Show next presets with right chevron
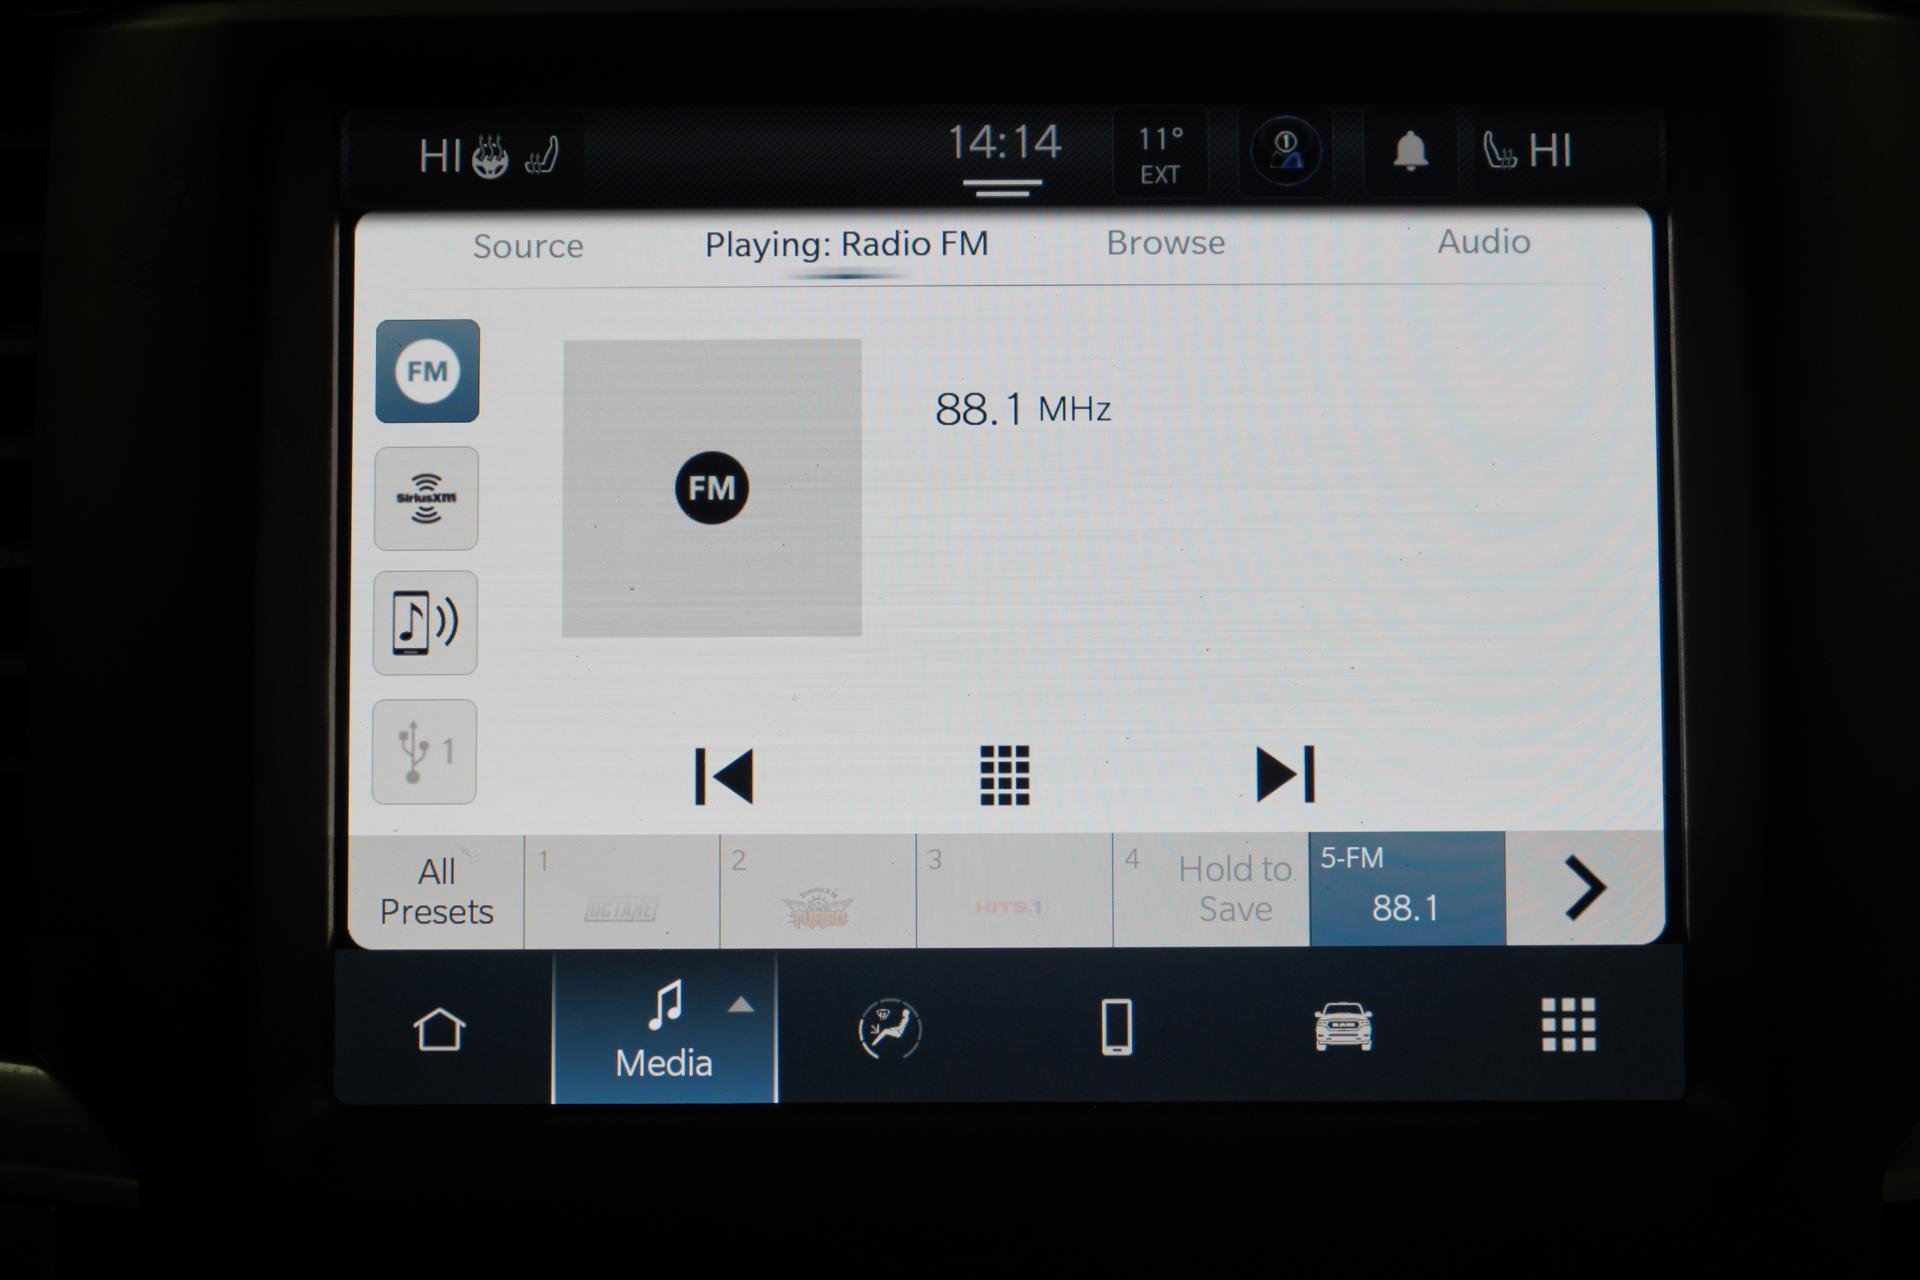 tap(1584, 887)
